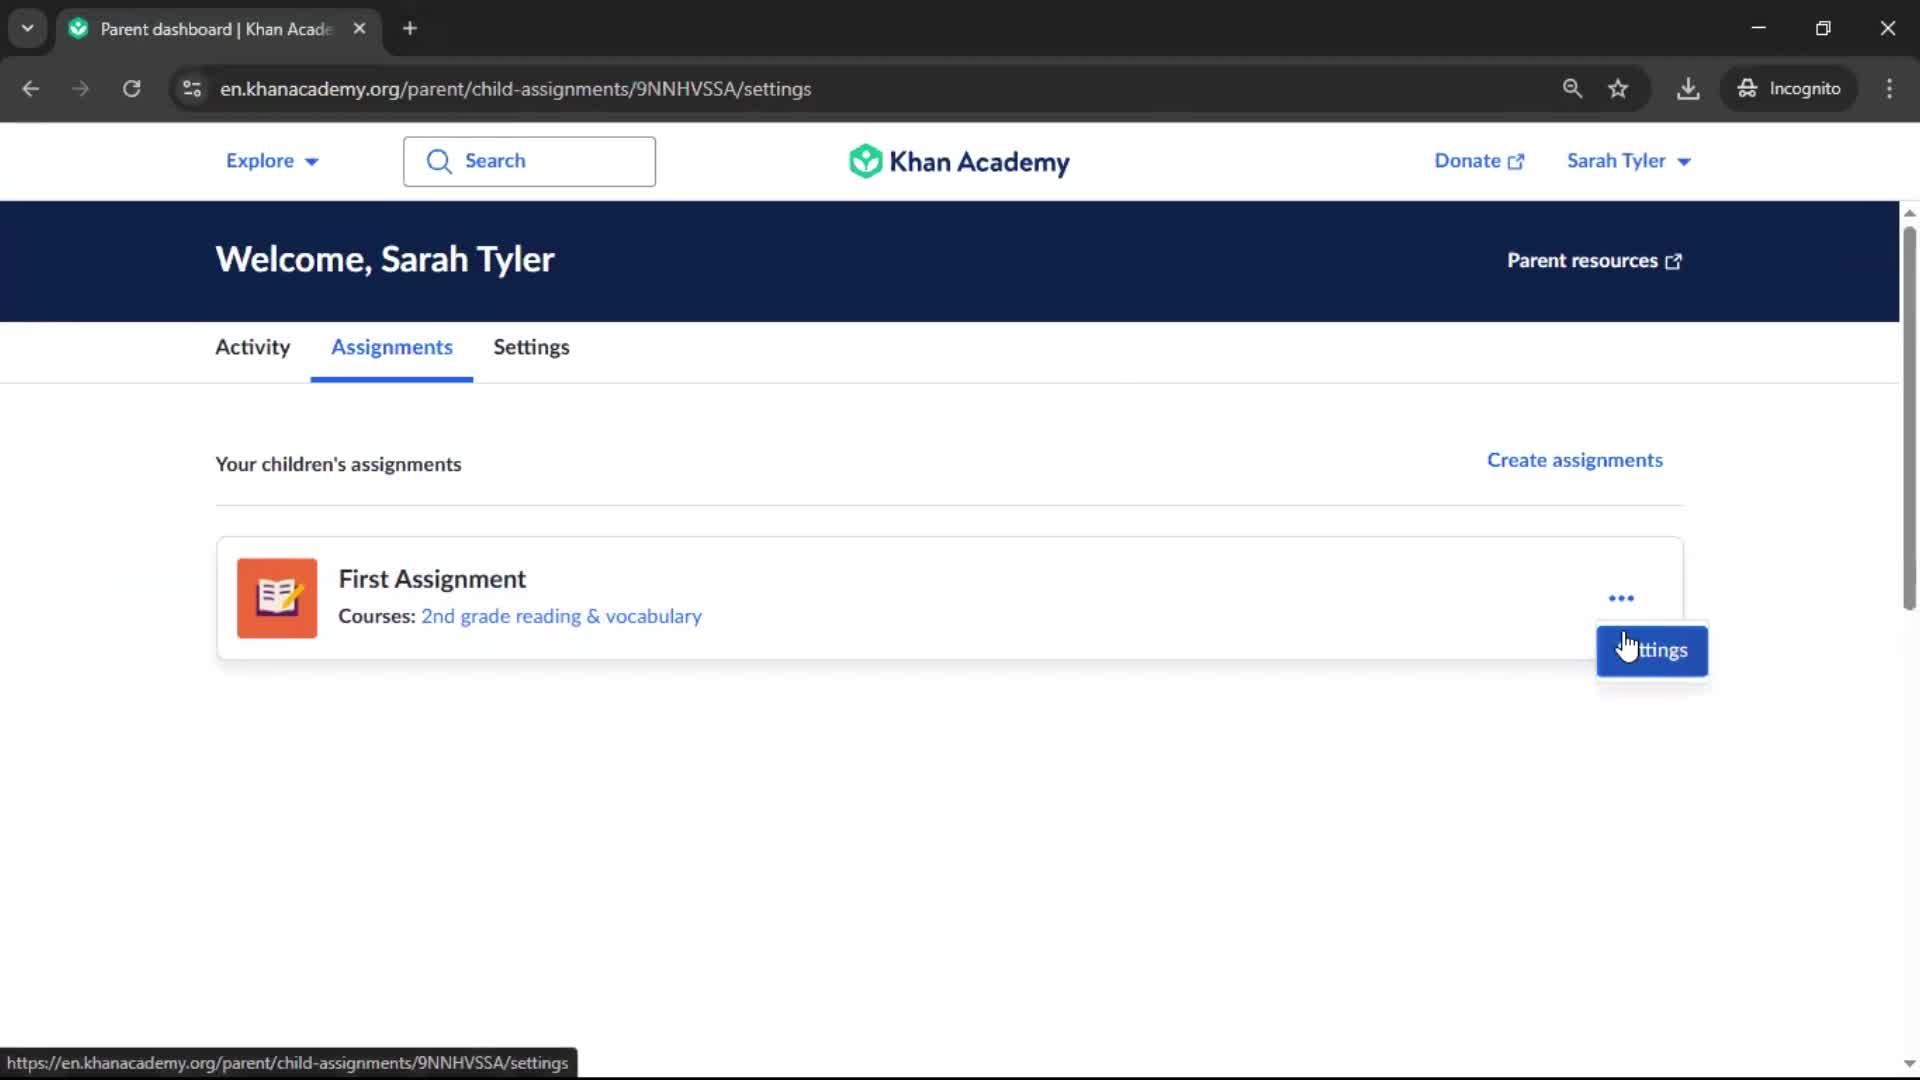
Task: Open the Settings tab
Action: click(x=531, y=347)
